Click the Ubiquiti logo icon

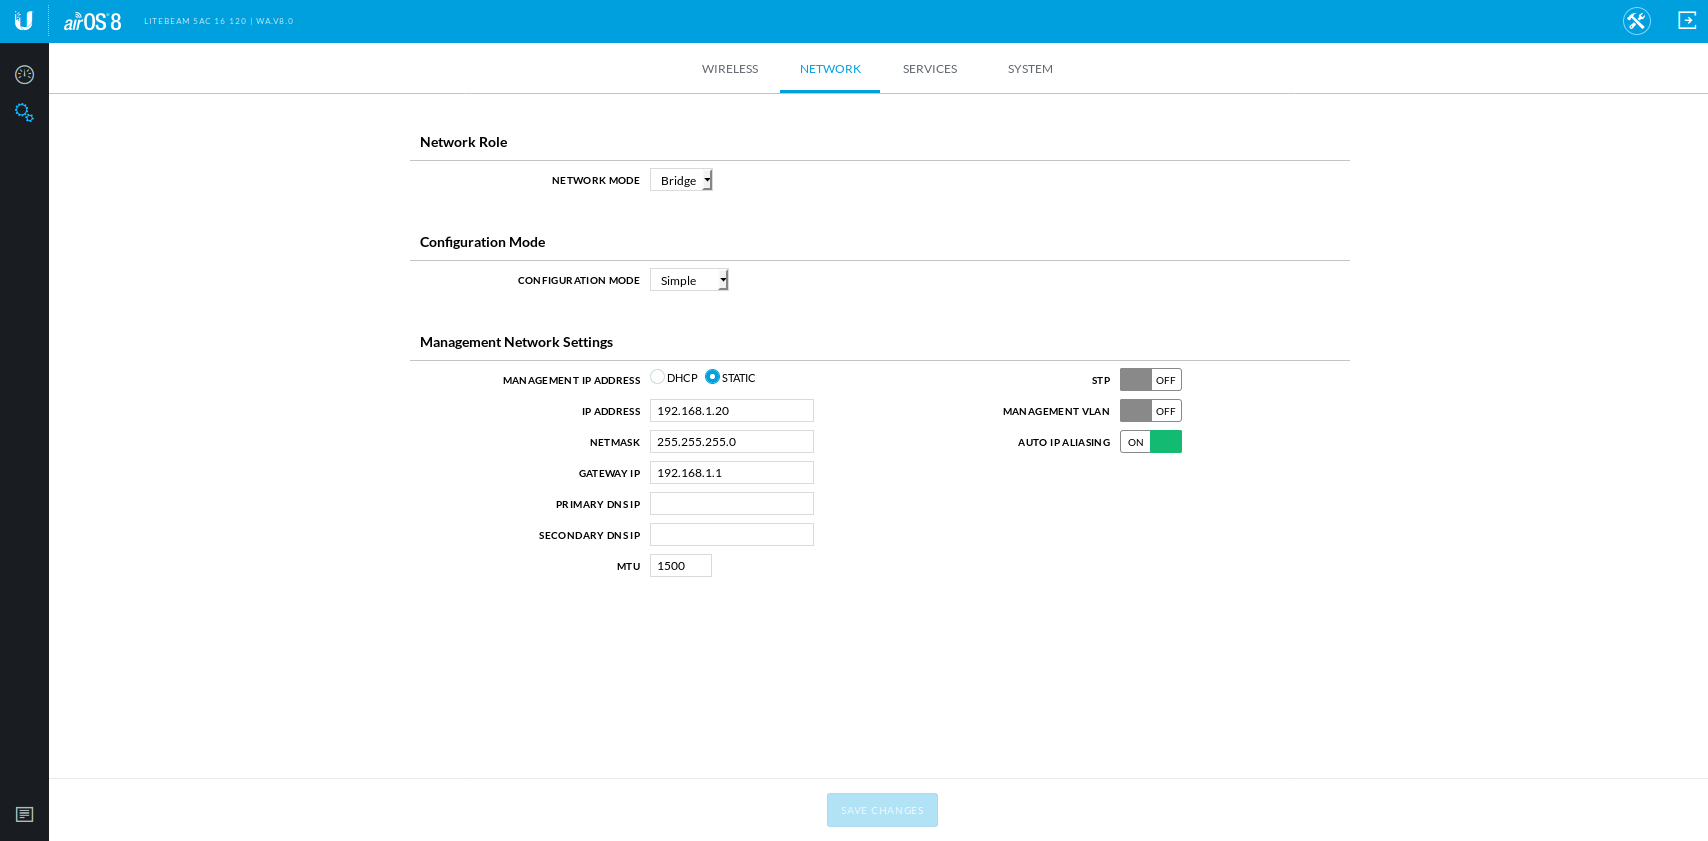click(x=24, y=21)
